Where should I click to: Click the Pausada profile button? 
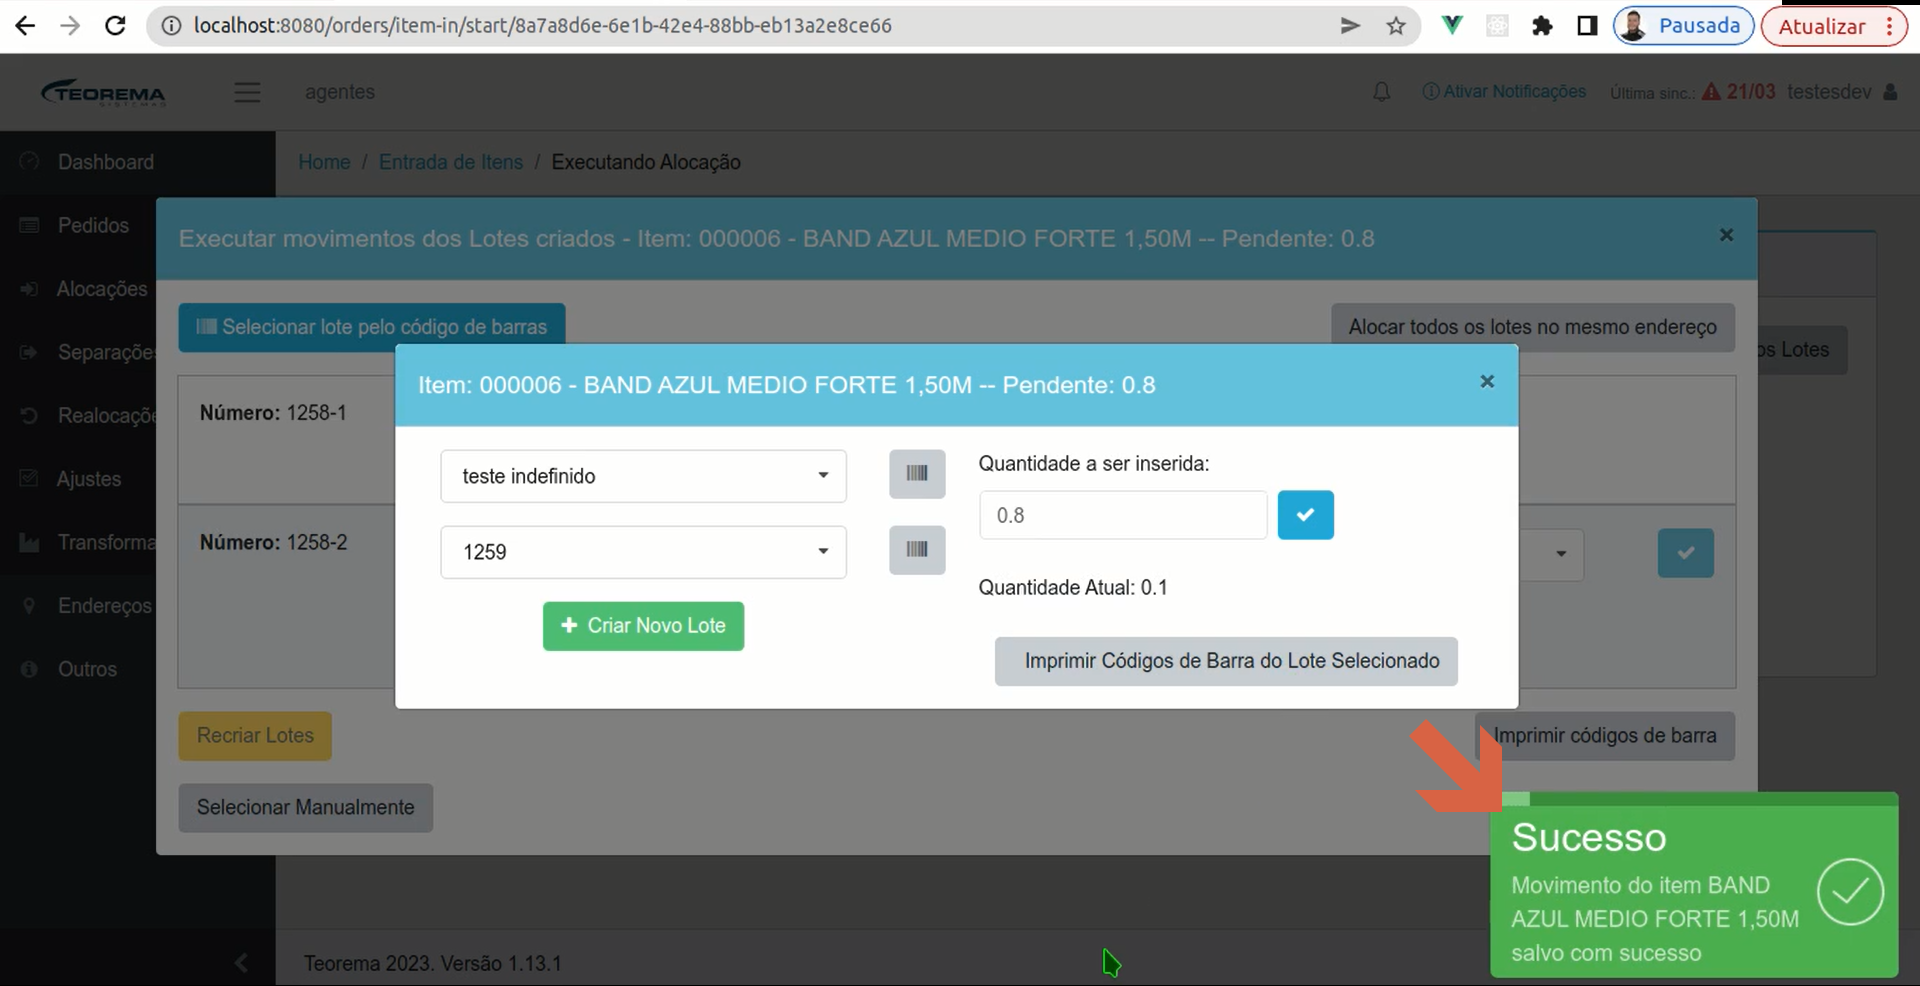[x=1683, y=26]
